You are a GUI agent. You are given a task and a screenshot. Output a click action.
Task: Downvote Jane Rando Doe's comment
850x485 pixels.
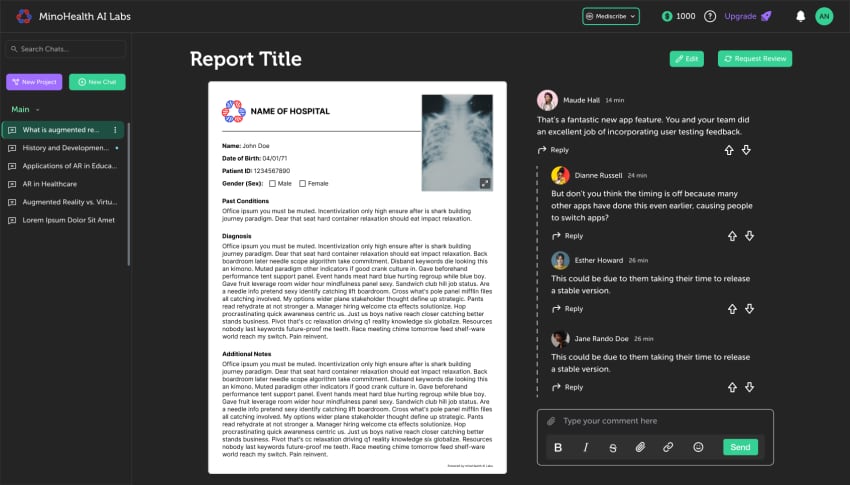click(749, 387)
